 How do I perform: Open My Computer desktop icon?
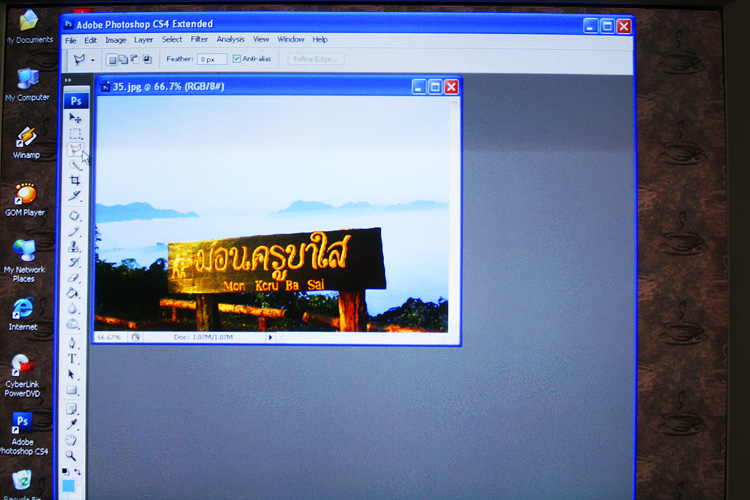[28, 85]
